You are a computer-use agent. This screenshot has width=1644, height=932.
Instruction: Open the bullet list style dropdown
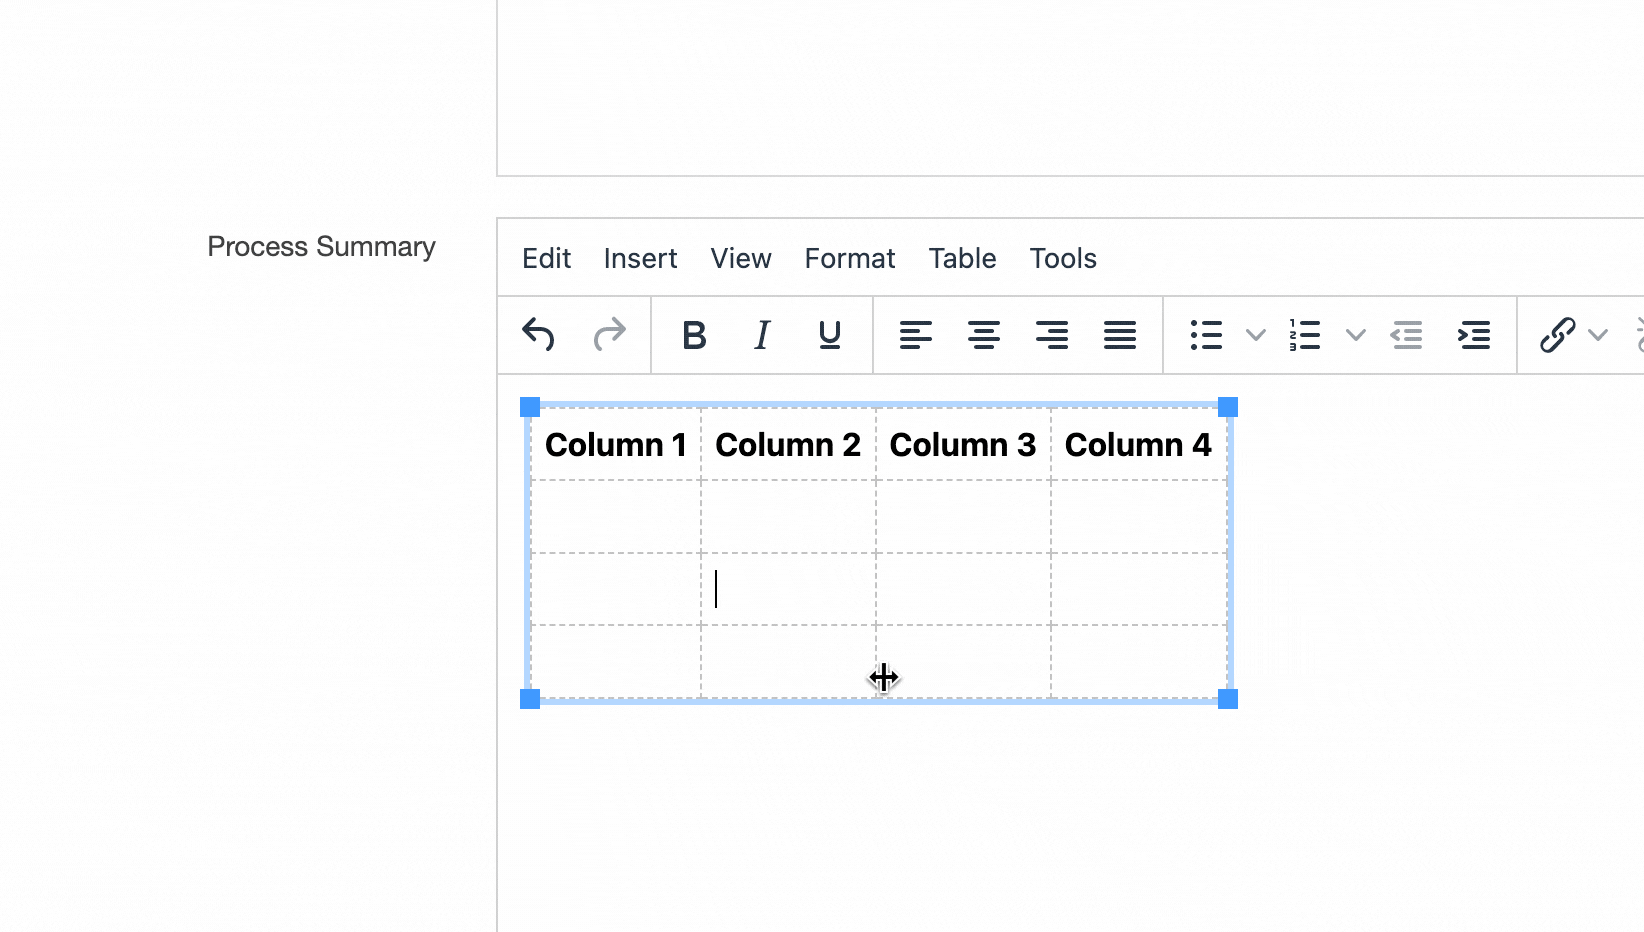point(1255,335)
